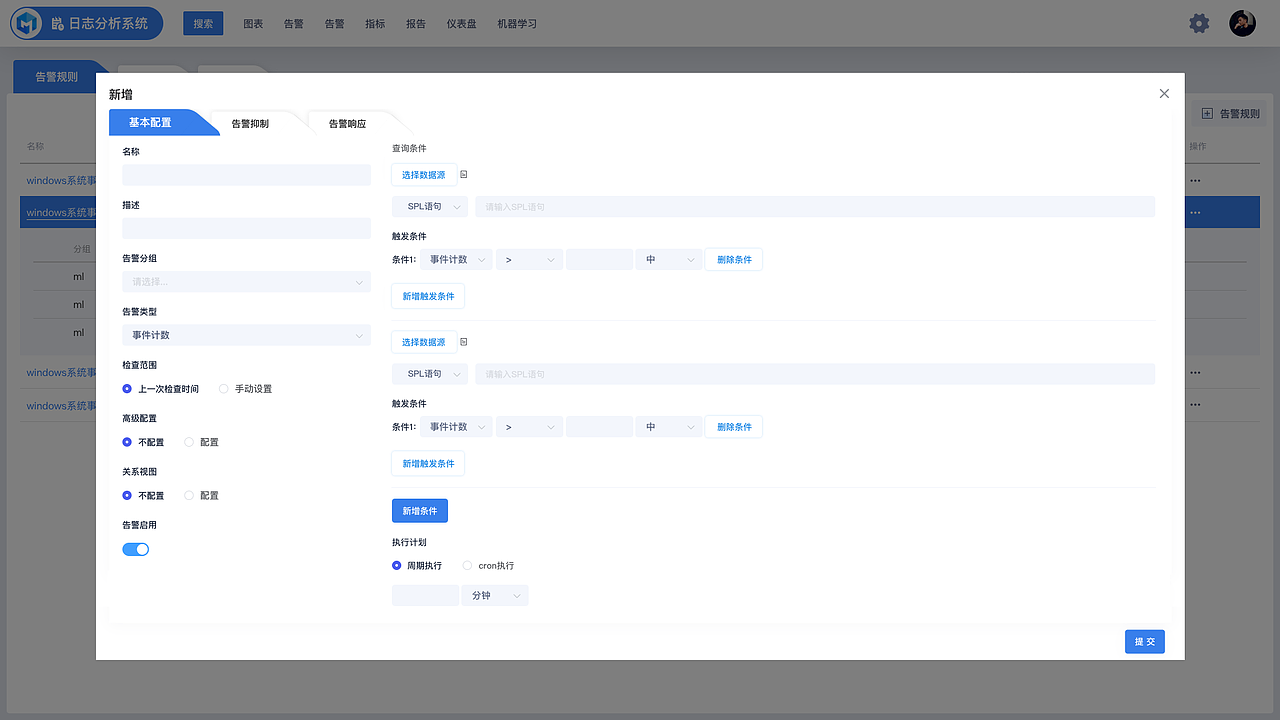The width and height of the screenshot is (1280, 720).
Task: Open the ellipsis menu on the highlighted row
Action: pos(1195,212)
